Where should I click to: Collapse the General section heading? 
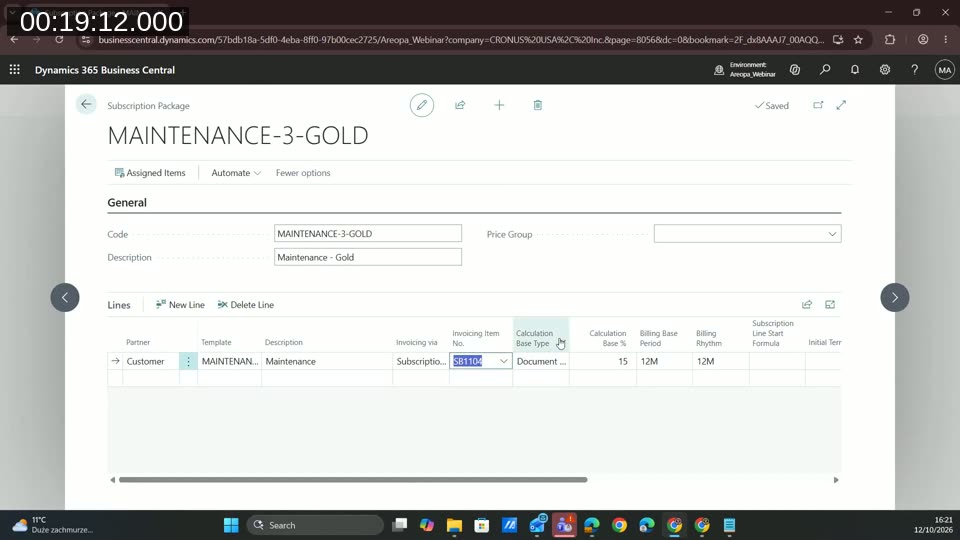127,203
